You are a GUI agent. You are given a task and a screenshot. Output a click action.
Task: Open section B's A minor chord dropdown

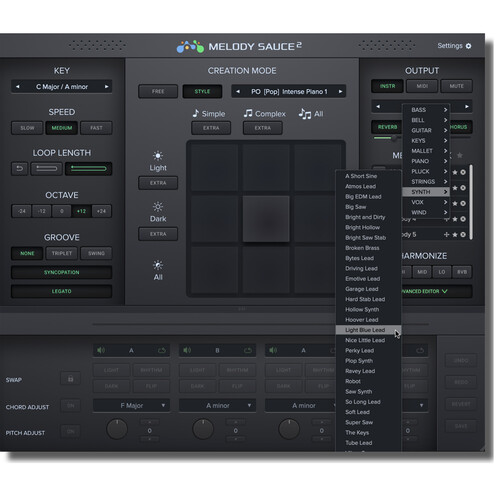pyautogui.click(x=217, y=406)
